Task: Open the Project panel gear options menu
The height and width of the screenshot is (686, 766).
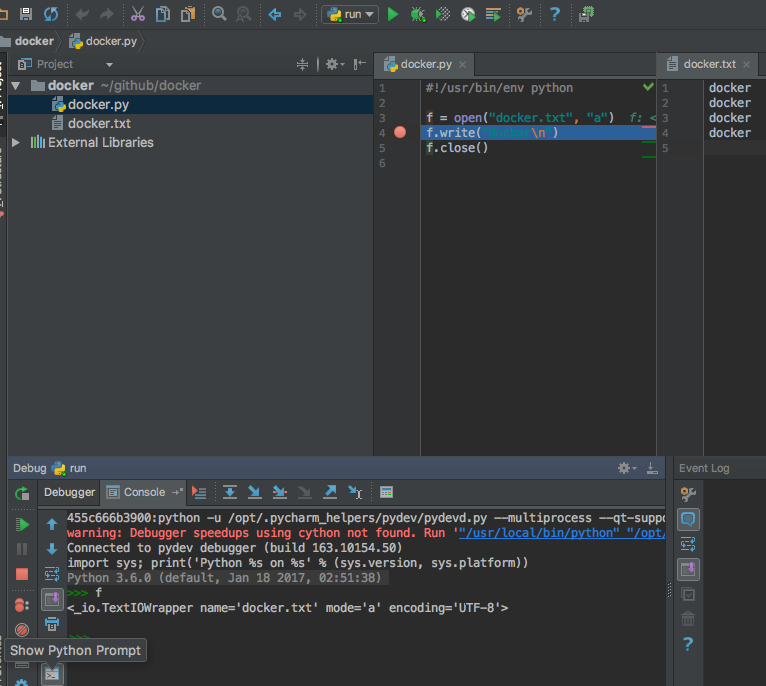Action: click(335, 64)
